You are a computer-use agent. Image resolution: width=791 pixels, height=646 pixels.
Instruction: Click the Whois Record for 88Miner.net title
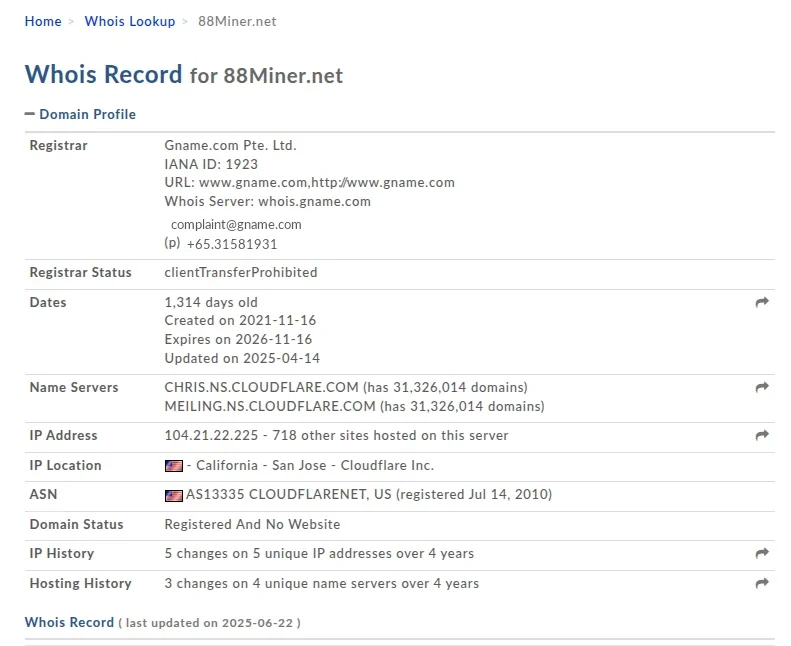point(184,75)
